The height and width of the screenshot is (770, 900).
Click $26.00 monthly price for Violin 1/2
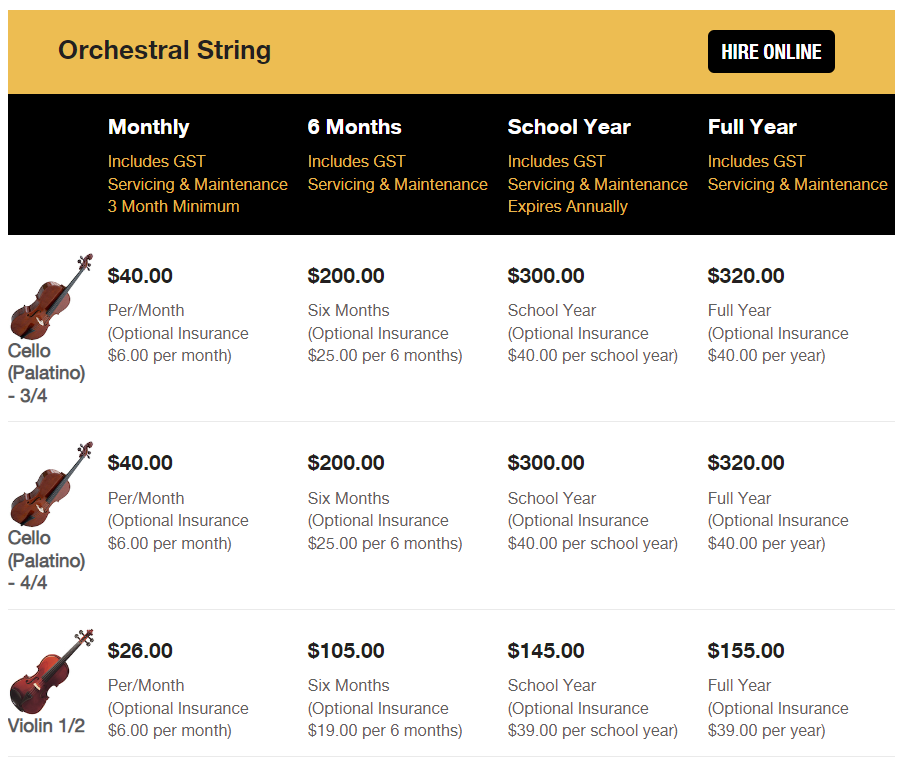(x=140, y=651)
